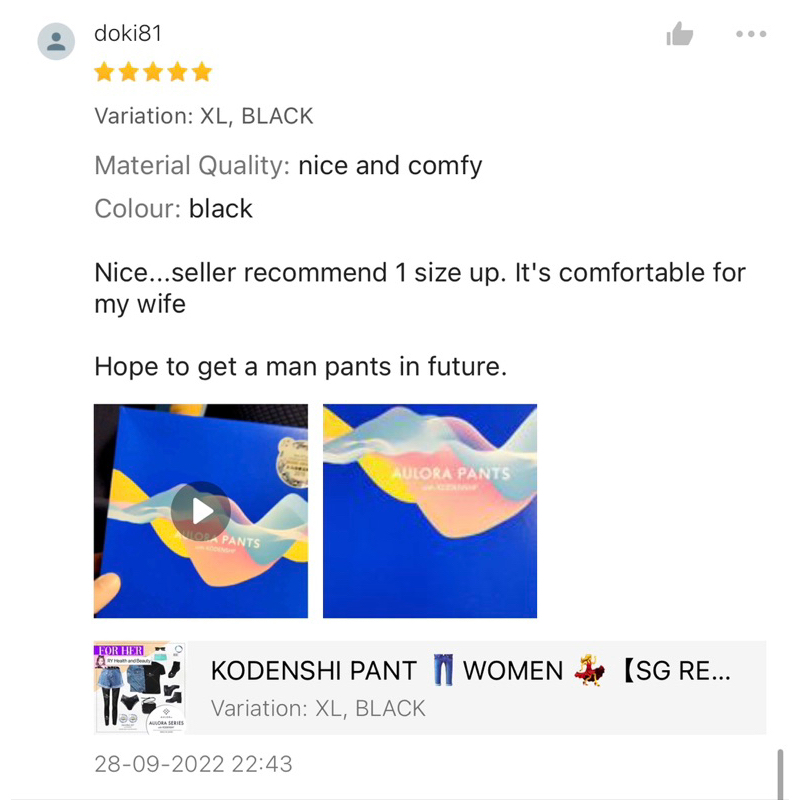
Task: Click the review timestamp 28-09-2022 22:43
Action: coord(193,764)
